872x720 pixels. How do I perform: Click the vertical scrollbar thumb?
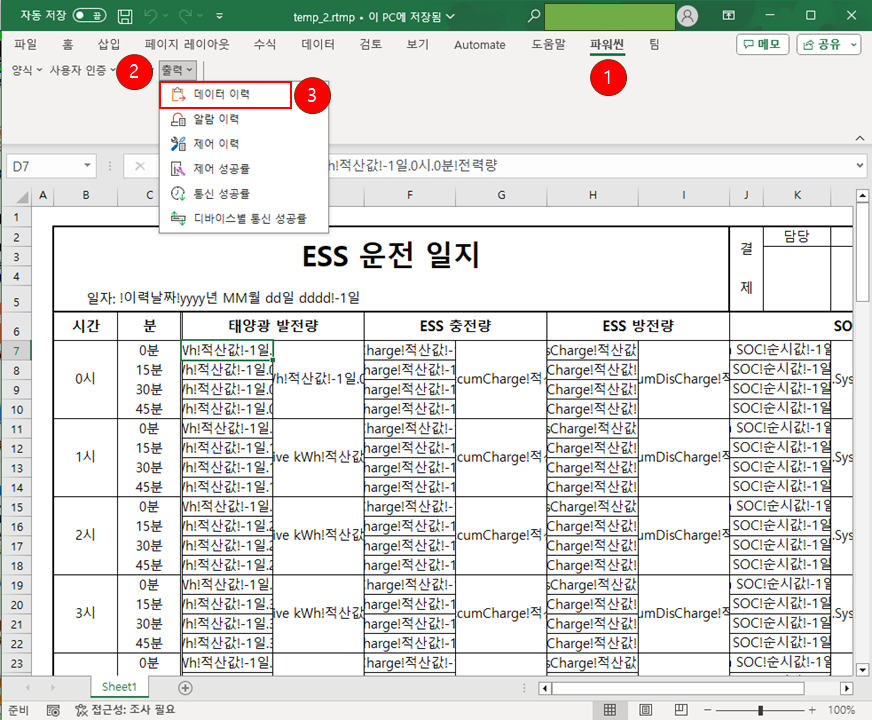(x=862, y=253)
